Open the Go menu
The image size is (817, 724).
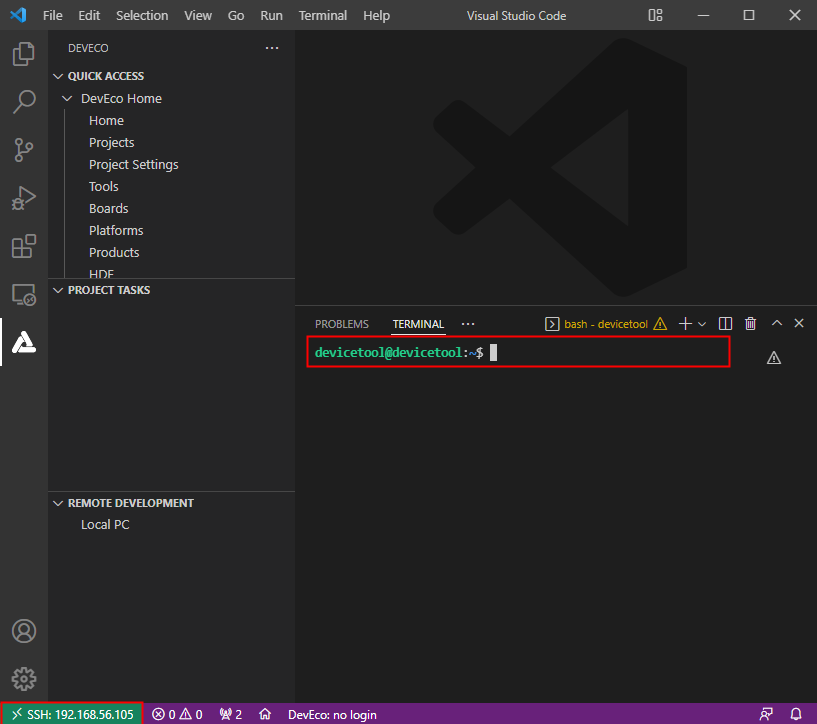click(x=236, y=16)
